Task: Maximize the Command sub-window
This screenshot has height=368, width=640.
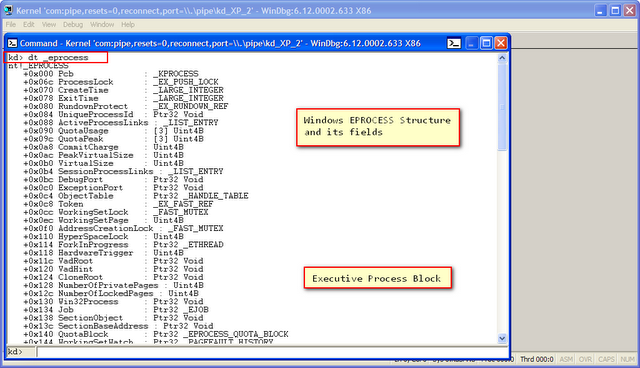Action: (486, 43)
